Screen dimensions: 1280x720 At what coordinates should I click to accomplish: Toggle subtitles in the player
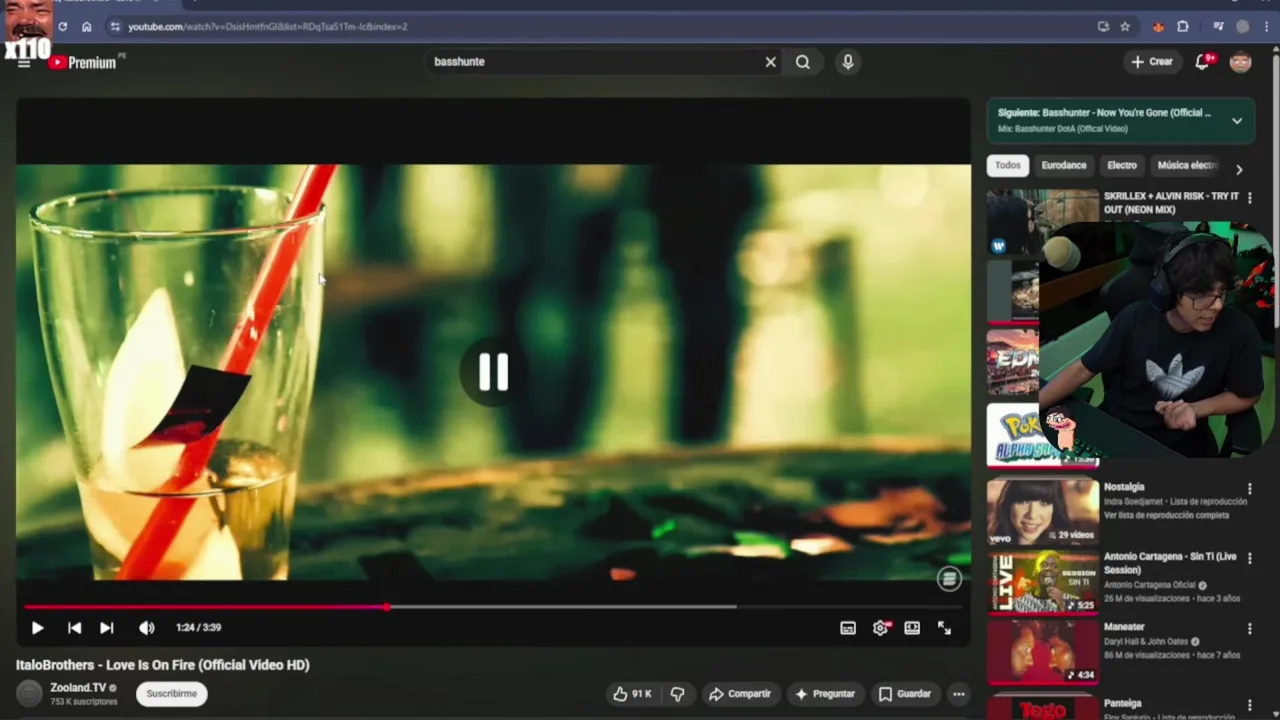(848, 628)
